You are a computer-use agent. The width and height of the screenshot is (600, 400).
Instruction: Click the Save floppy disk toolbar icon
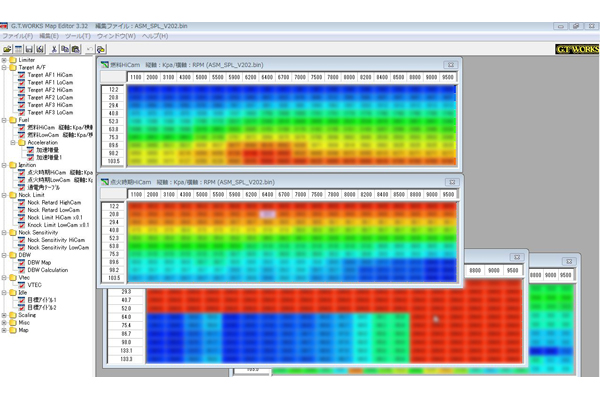(x=31, y=48)
